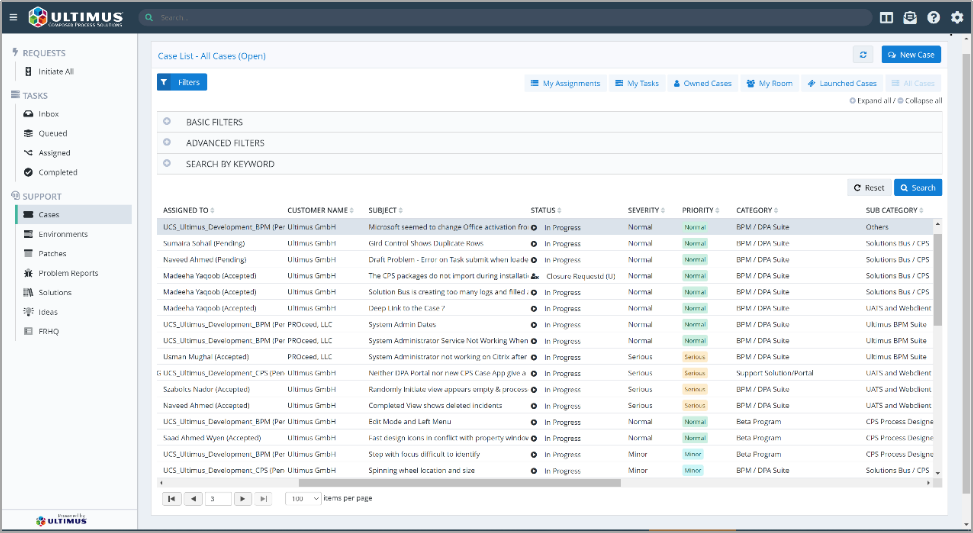973x533 pixels.
Task: Toggle the Filters button
Action: tap(182, 82)
